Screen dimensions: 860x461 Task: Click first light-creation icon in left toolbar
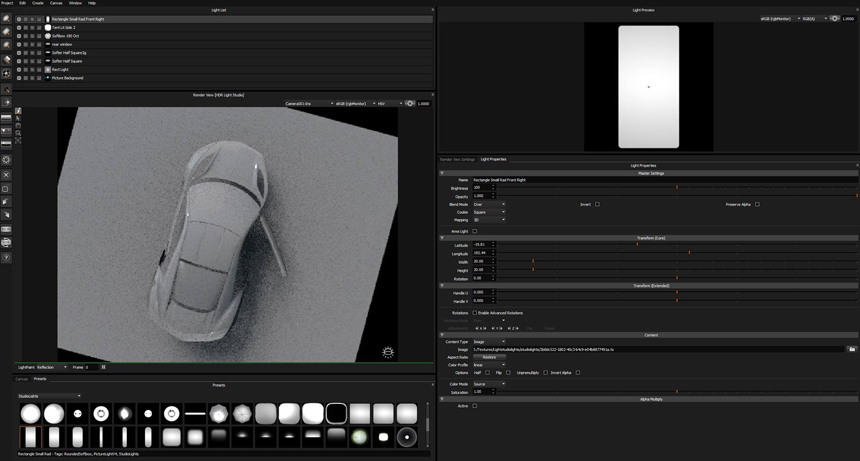click(x=6, y=19)
